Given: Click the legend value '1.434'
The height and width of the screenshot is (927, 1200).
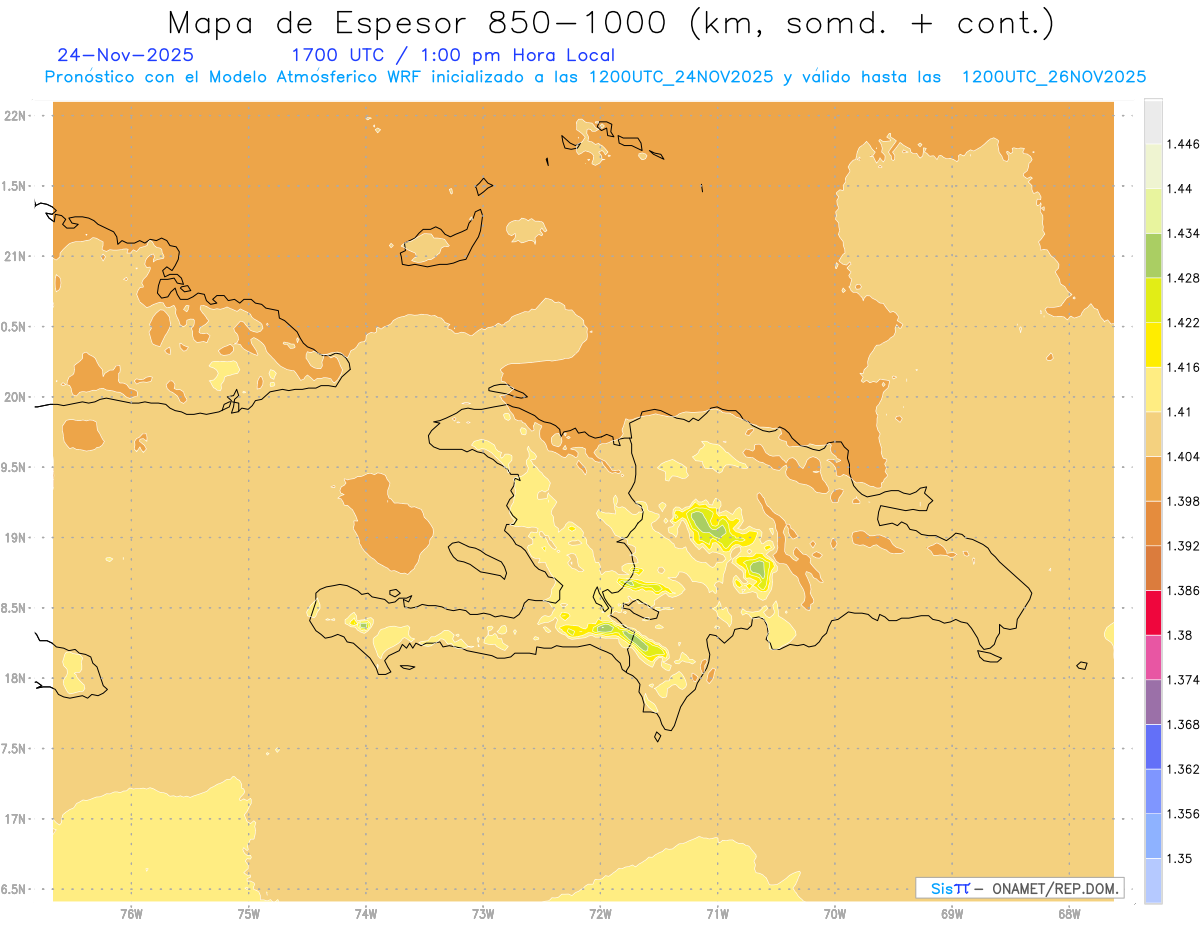Looking at the screenshot, I should (1185, 233).
